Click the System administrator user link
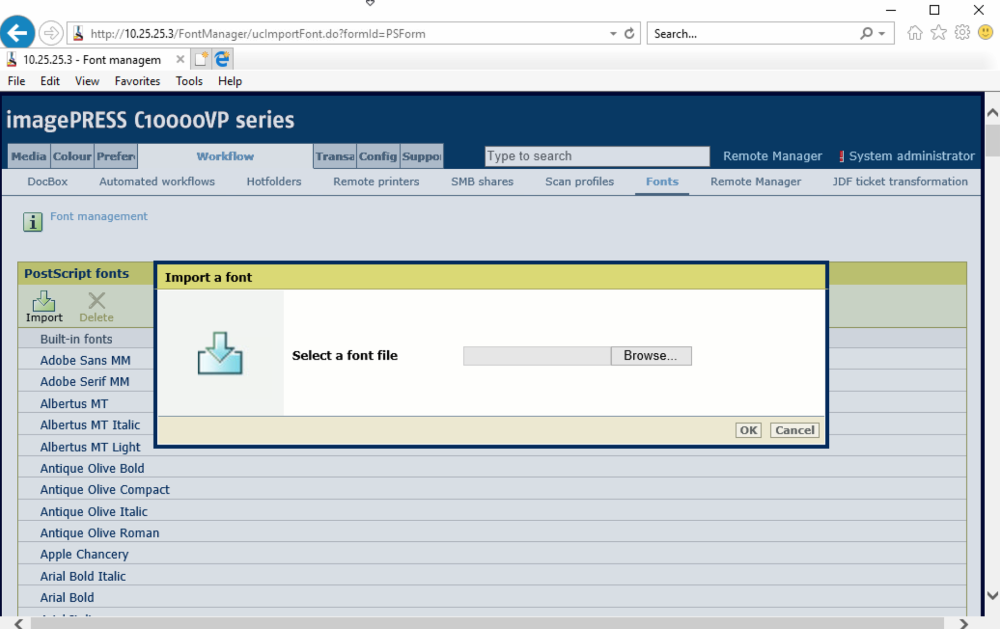 [x=911, y=156]
